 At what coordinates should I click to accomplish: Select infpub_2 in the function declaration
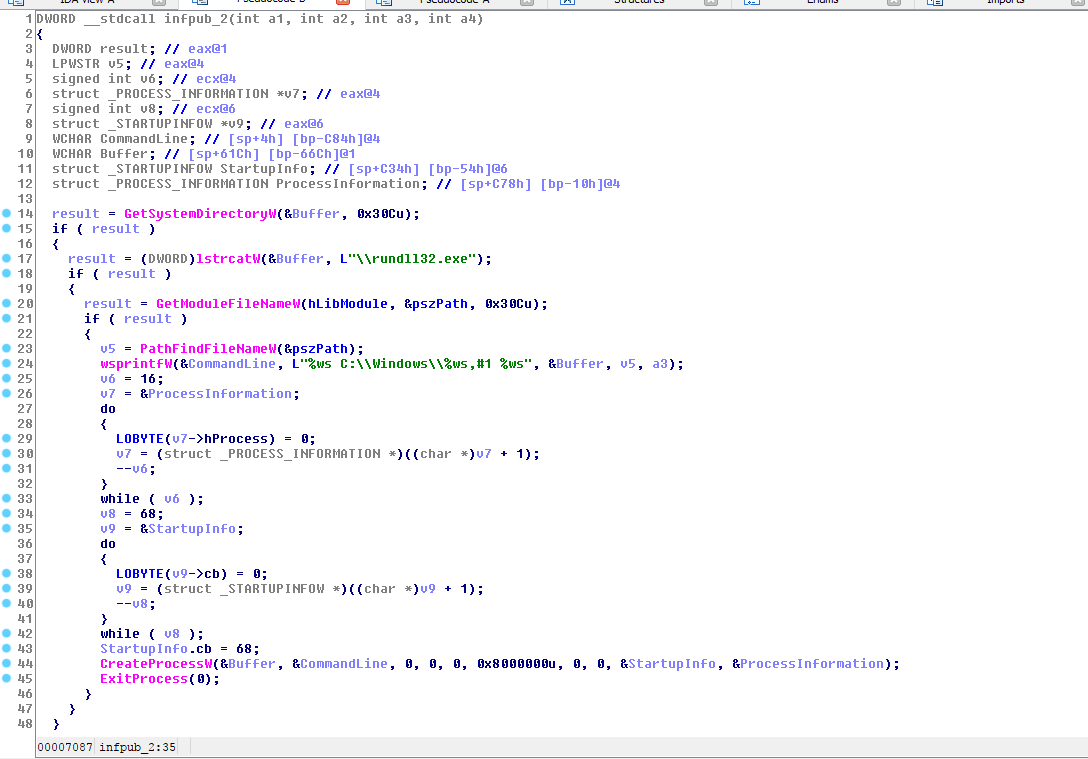click(195, 19)
